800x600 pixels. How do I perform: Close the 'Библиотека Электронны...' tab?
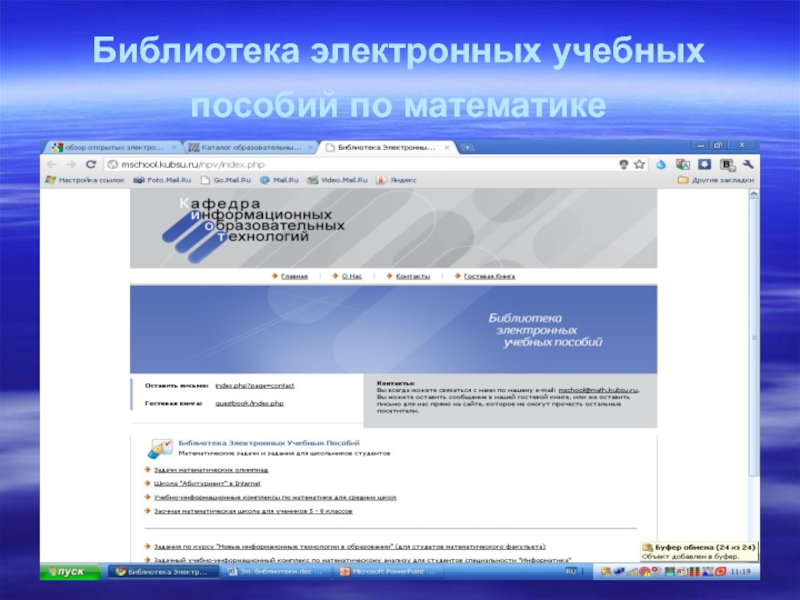tap(447, 147)
